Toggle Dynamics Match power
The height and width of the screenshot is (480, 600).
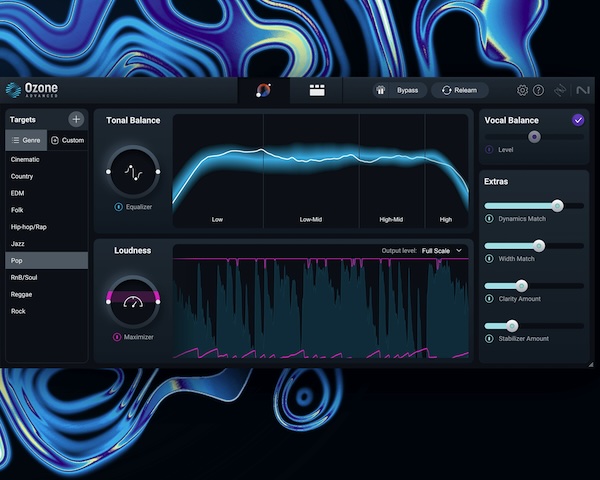[x=489, y=219]
